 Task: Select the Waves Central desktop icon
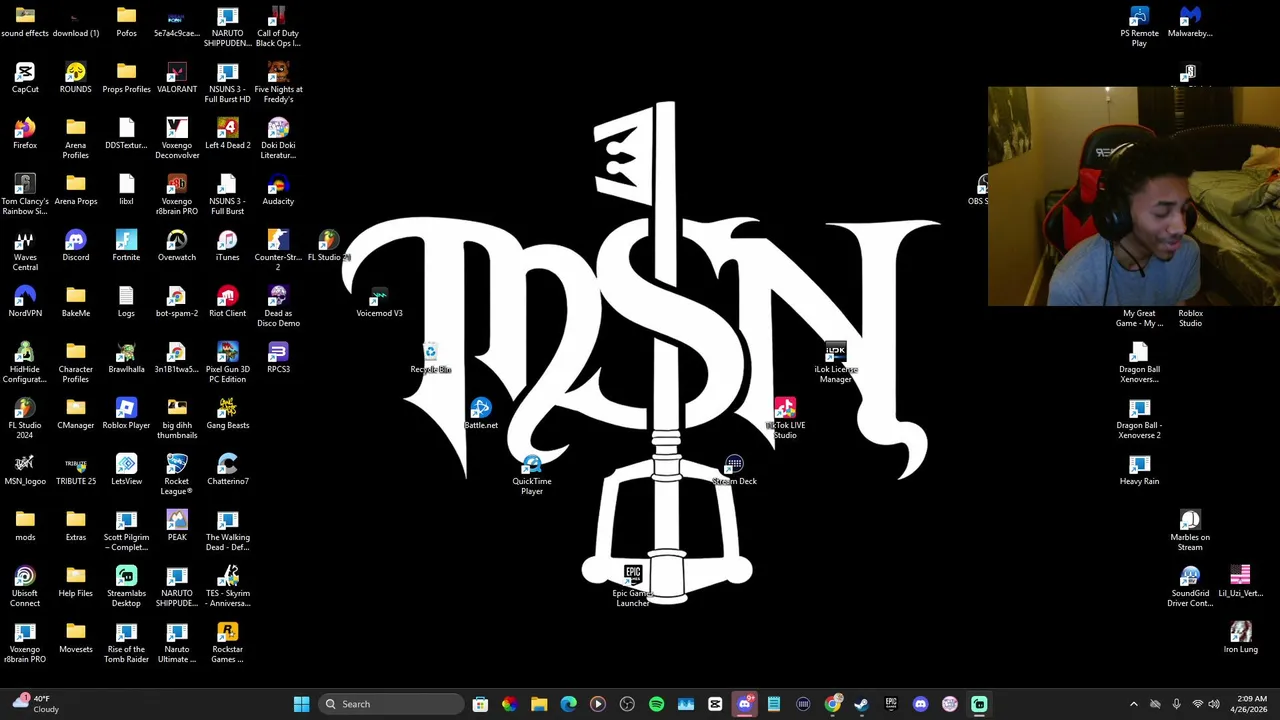25,250
